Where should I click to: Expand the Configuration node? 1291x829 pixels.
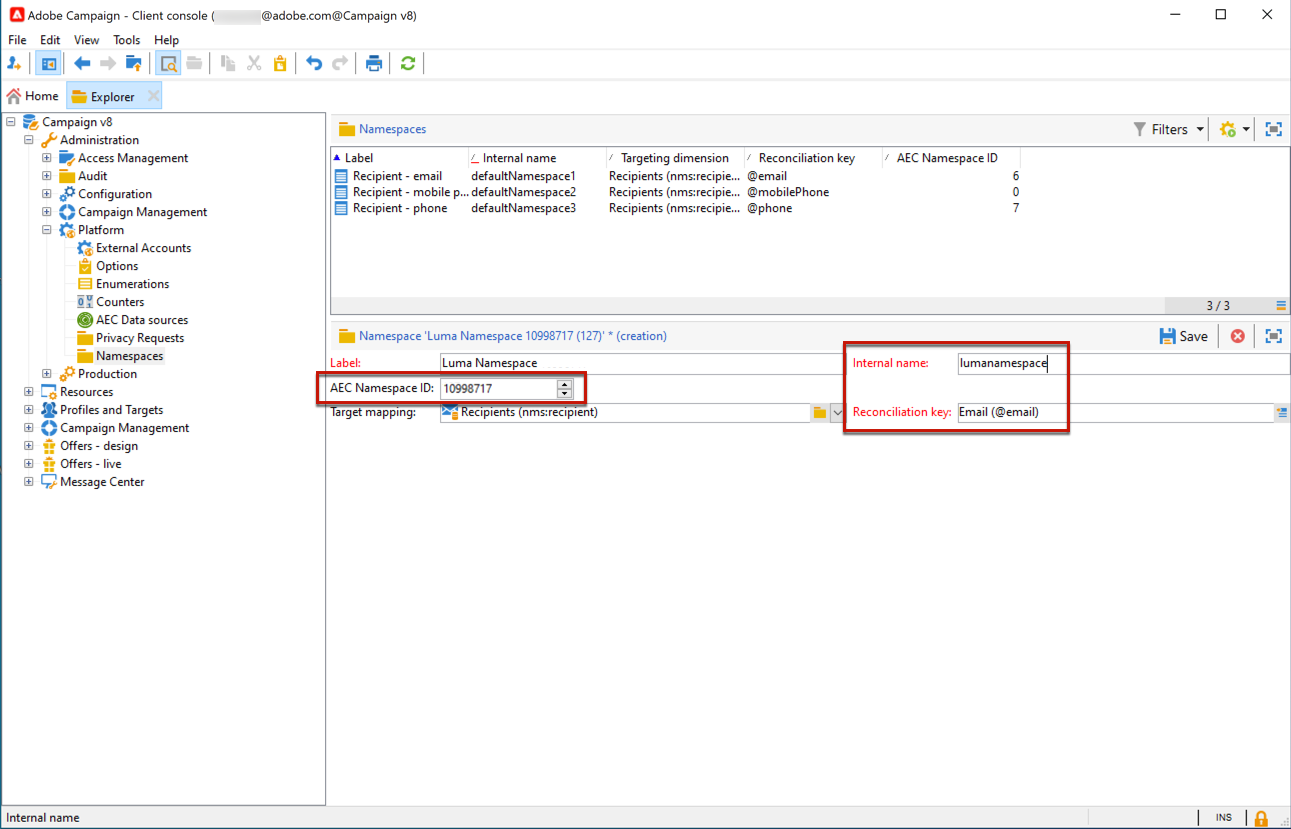tap(47, 194)
